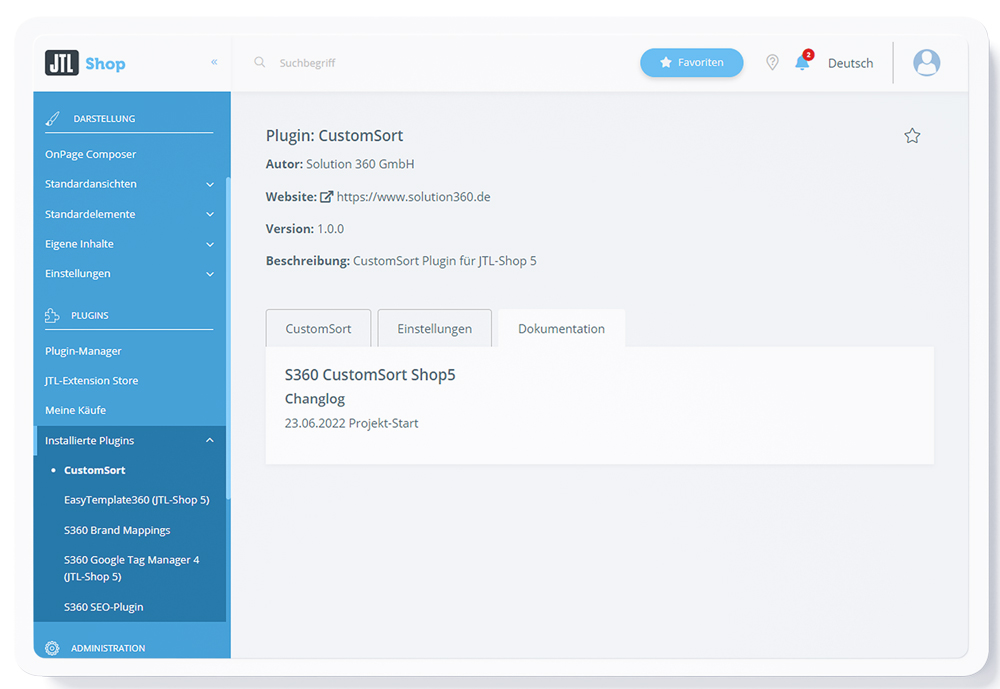Open JTL-Extension Store
The height and width of the screenshot is (689, 1000).
pos(91,380)
